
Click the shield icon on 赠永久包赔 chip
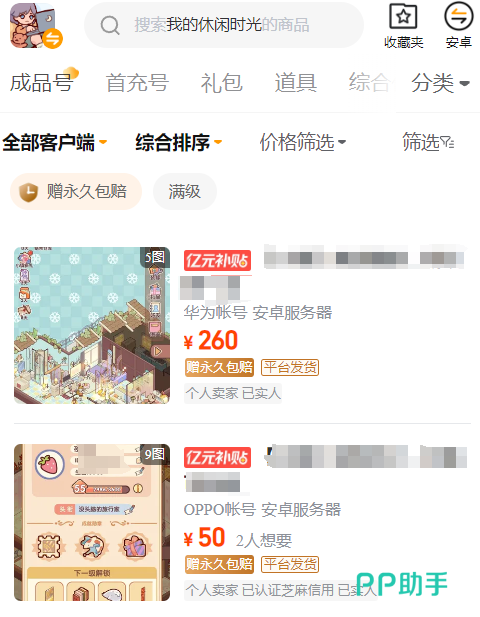(29, 192)
